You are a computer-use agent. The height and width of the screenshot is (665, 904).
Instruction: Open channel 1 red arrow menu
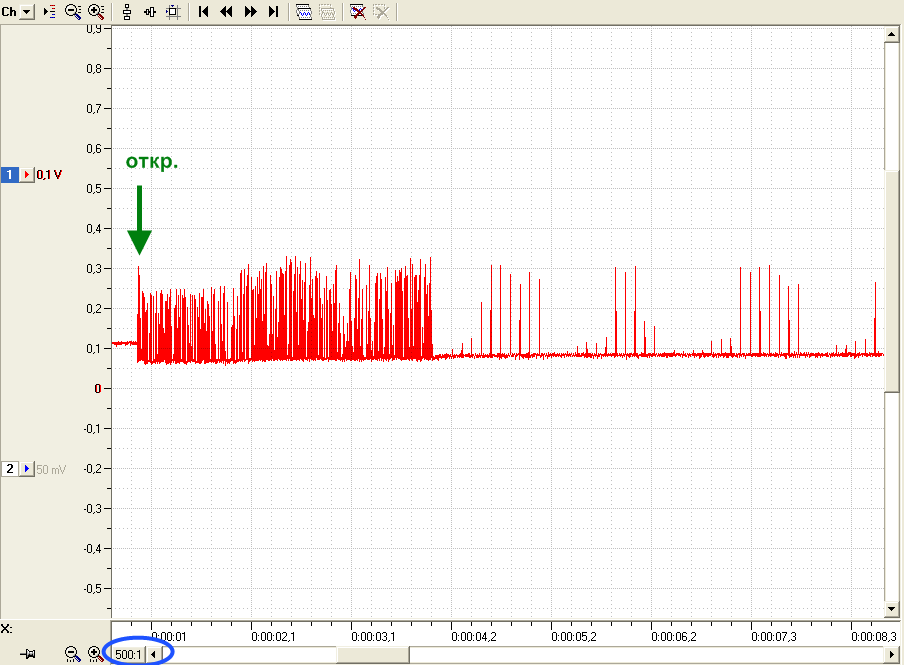pos(27,174)
